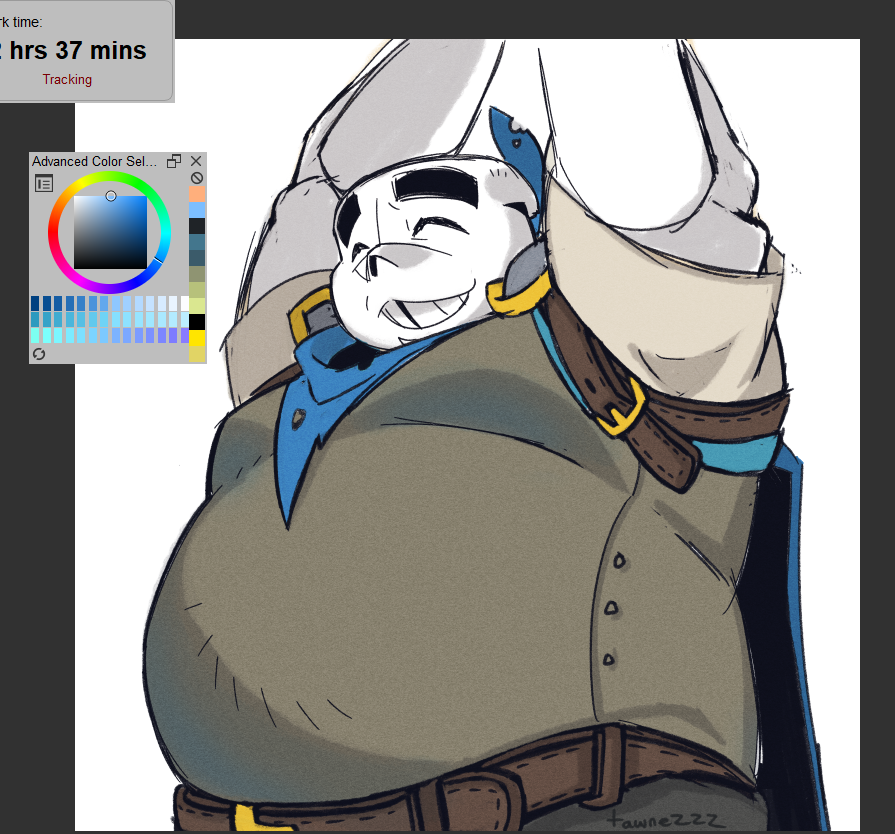
Task: Clear color history with the no-entry icon
Action: pyautogui.click(x=197, y=178)
